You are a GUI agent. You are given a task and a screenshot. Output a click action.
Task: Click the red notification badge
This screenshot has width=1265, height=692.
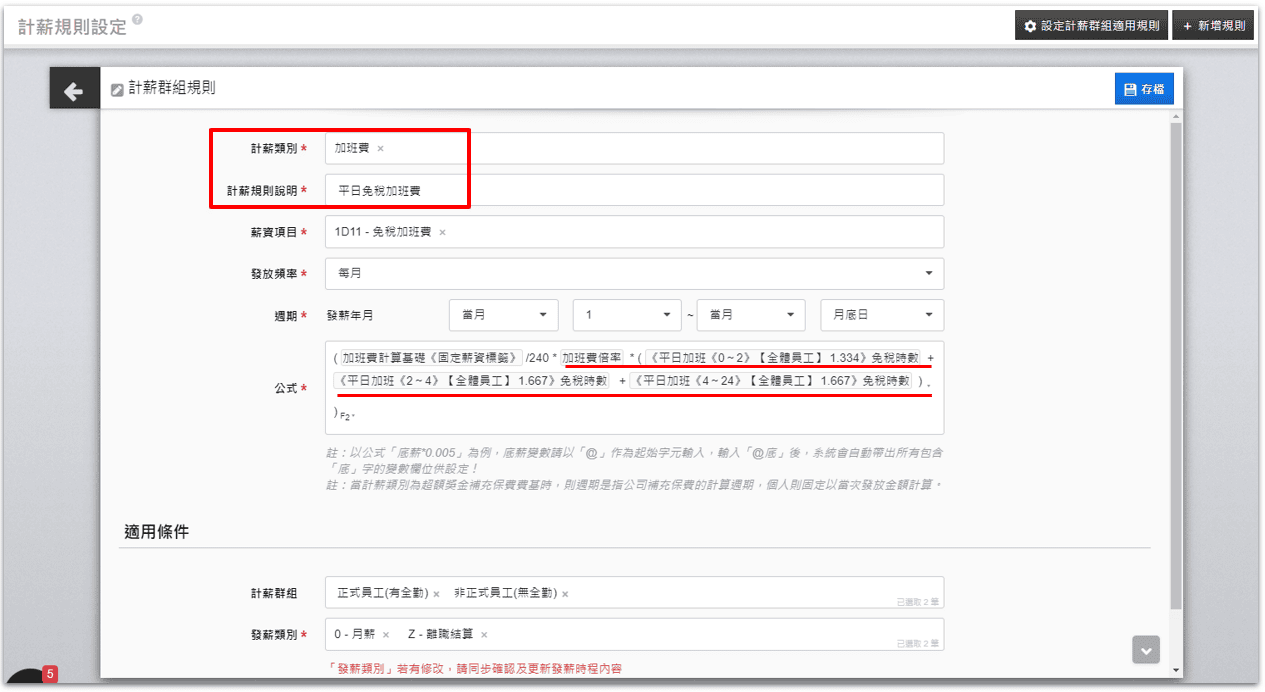coord(50,674)
